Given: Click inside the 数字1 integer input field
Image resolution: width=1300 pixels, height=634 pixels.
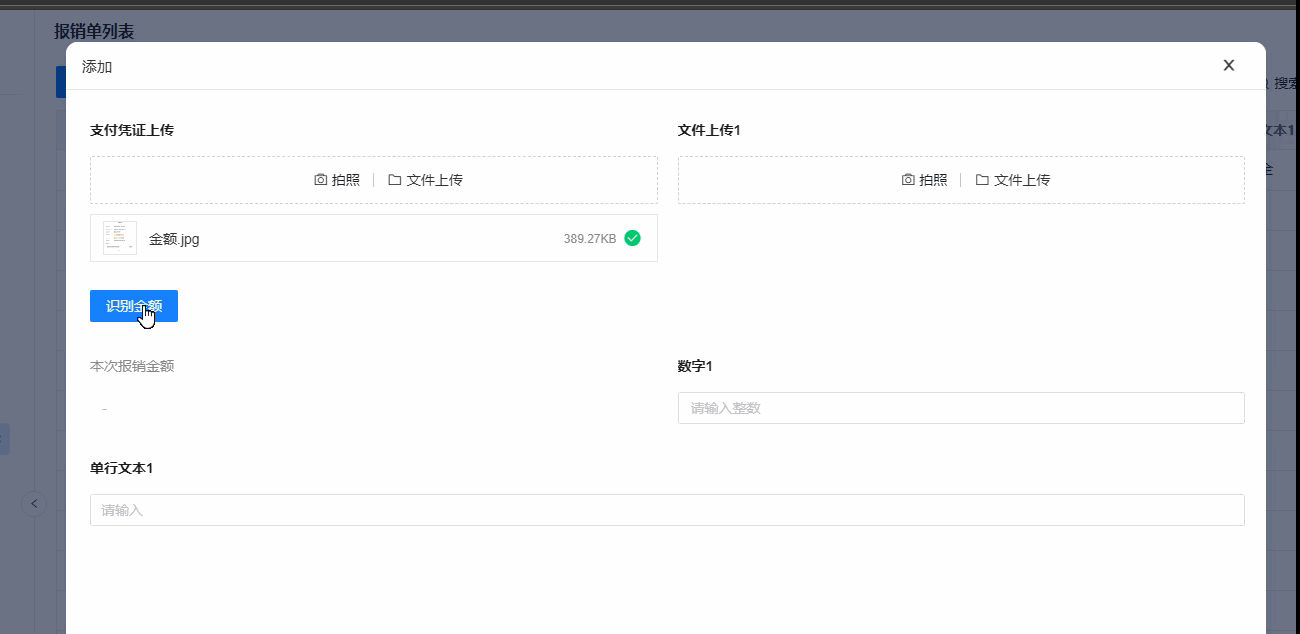Looking at the screenshot, I should [960, 407].
